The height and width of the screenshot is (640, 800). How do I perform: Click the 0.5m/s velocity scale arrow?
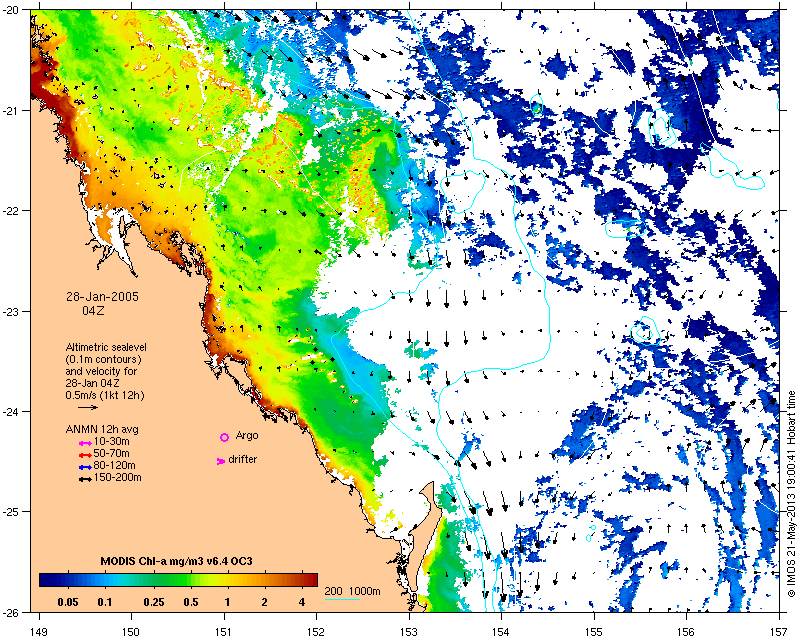click(88, 407)
